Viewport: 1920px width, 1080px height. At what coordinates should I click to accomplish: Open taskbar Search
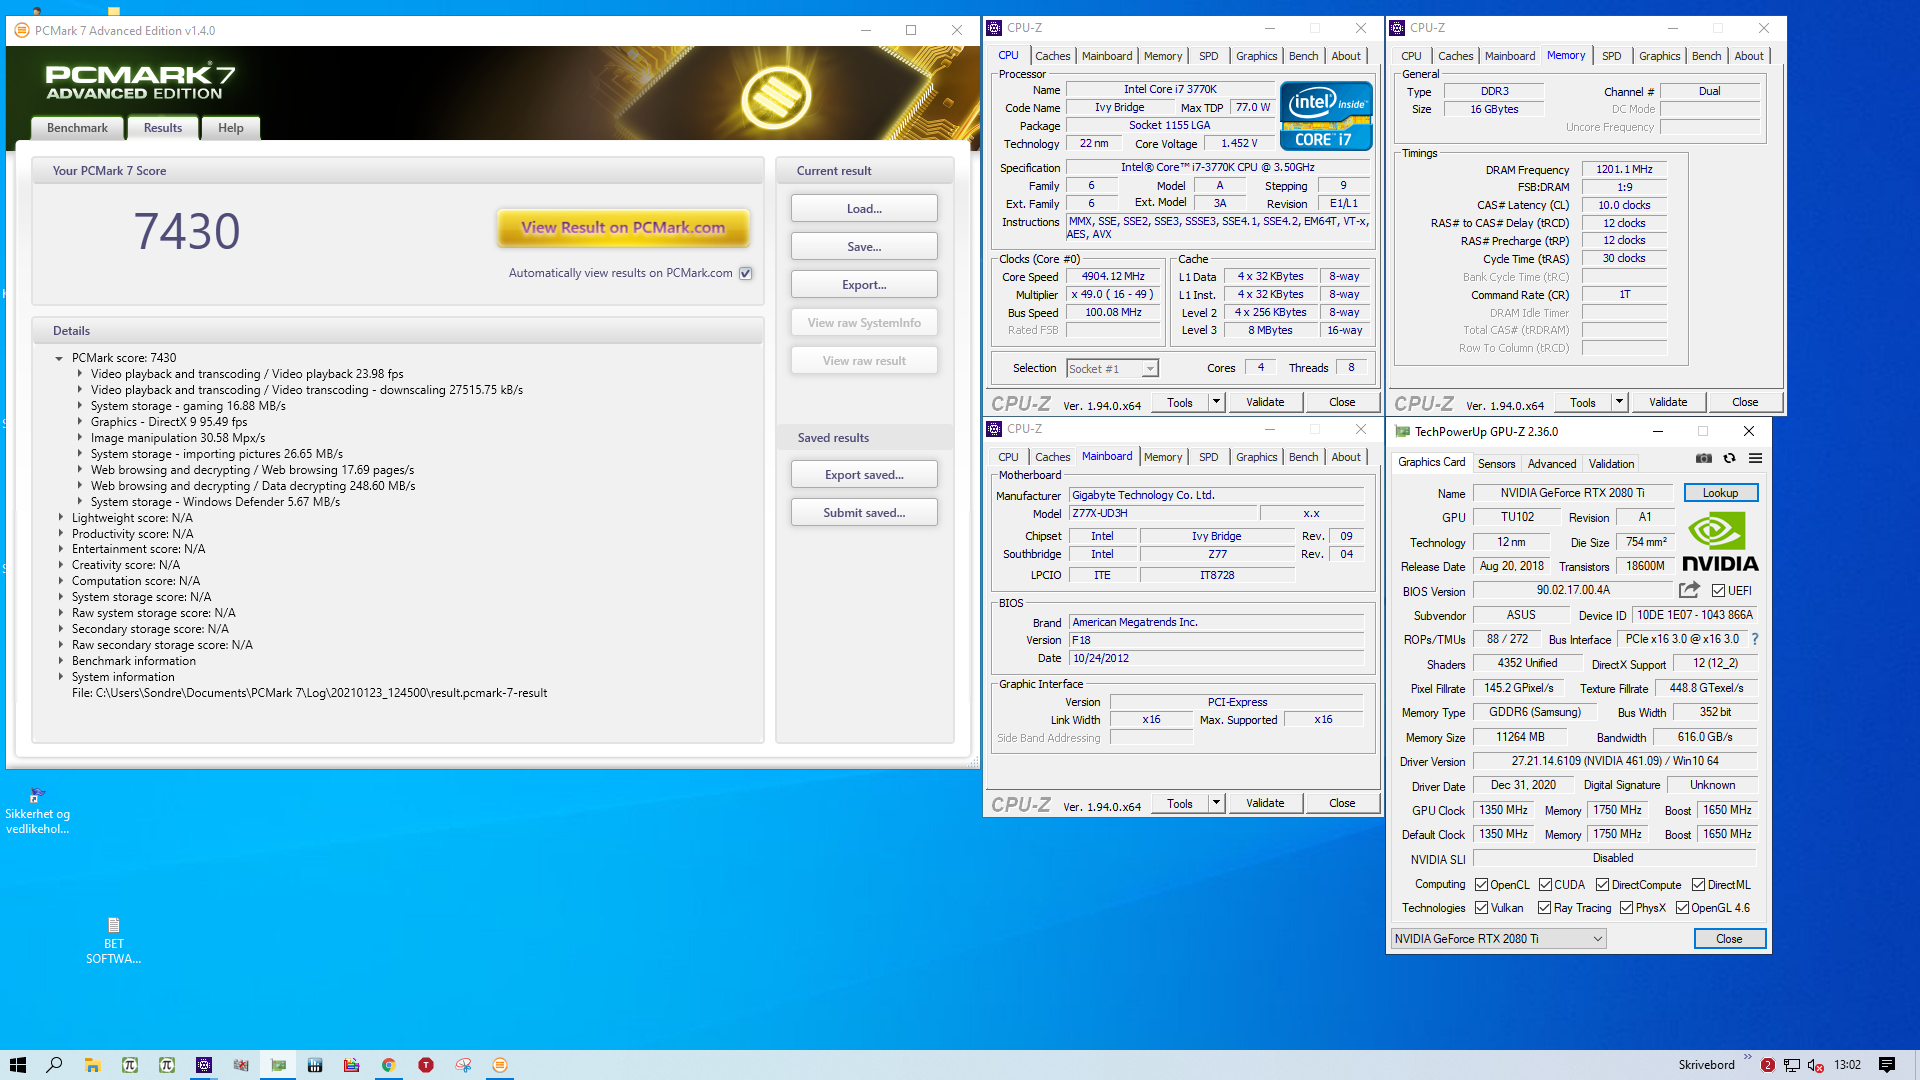tap(54, 1065)
